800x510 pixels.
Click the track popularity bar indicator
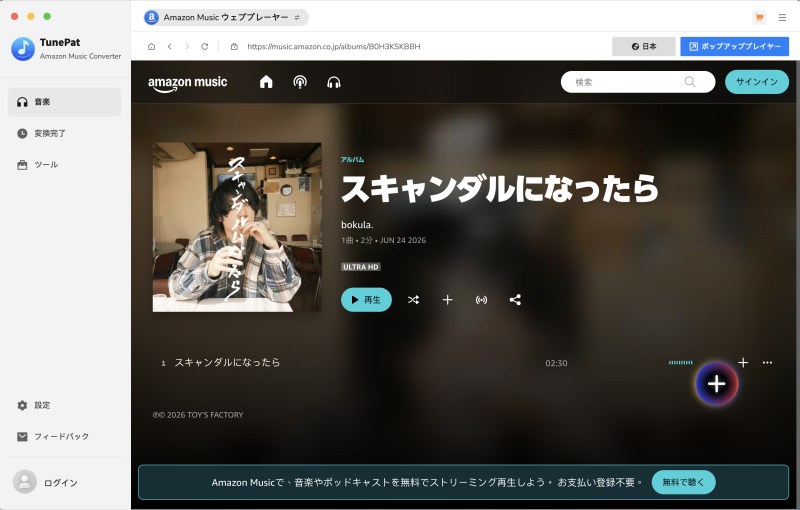pos(681,363)
